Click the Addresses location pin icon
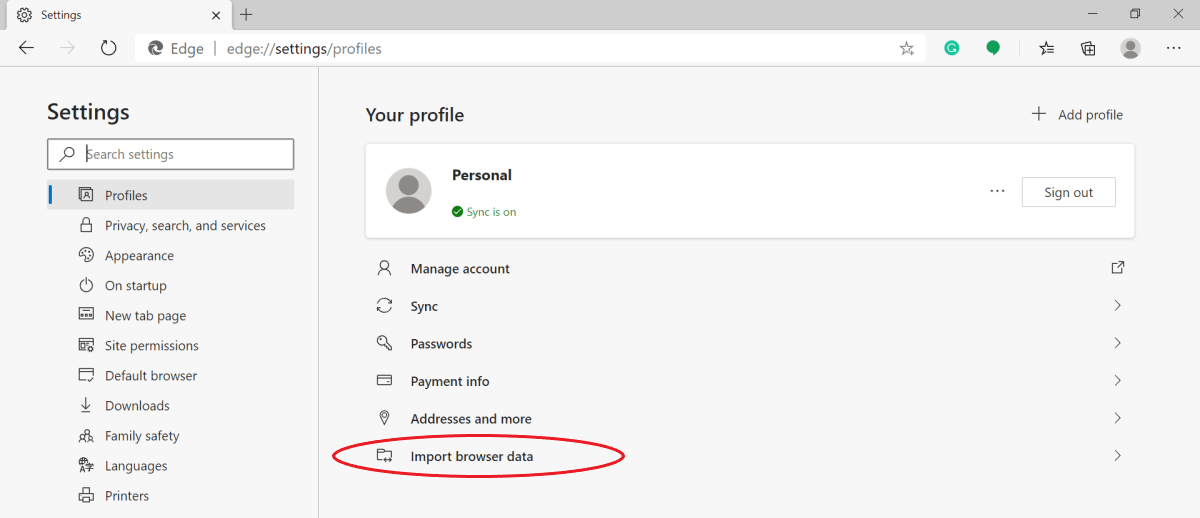1200x518 pixels. pyautogui.click(x=384, y=418)
